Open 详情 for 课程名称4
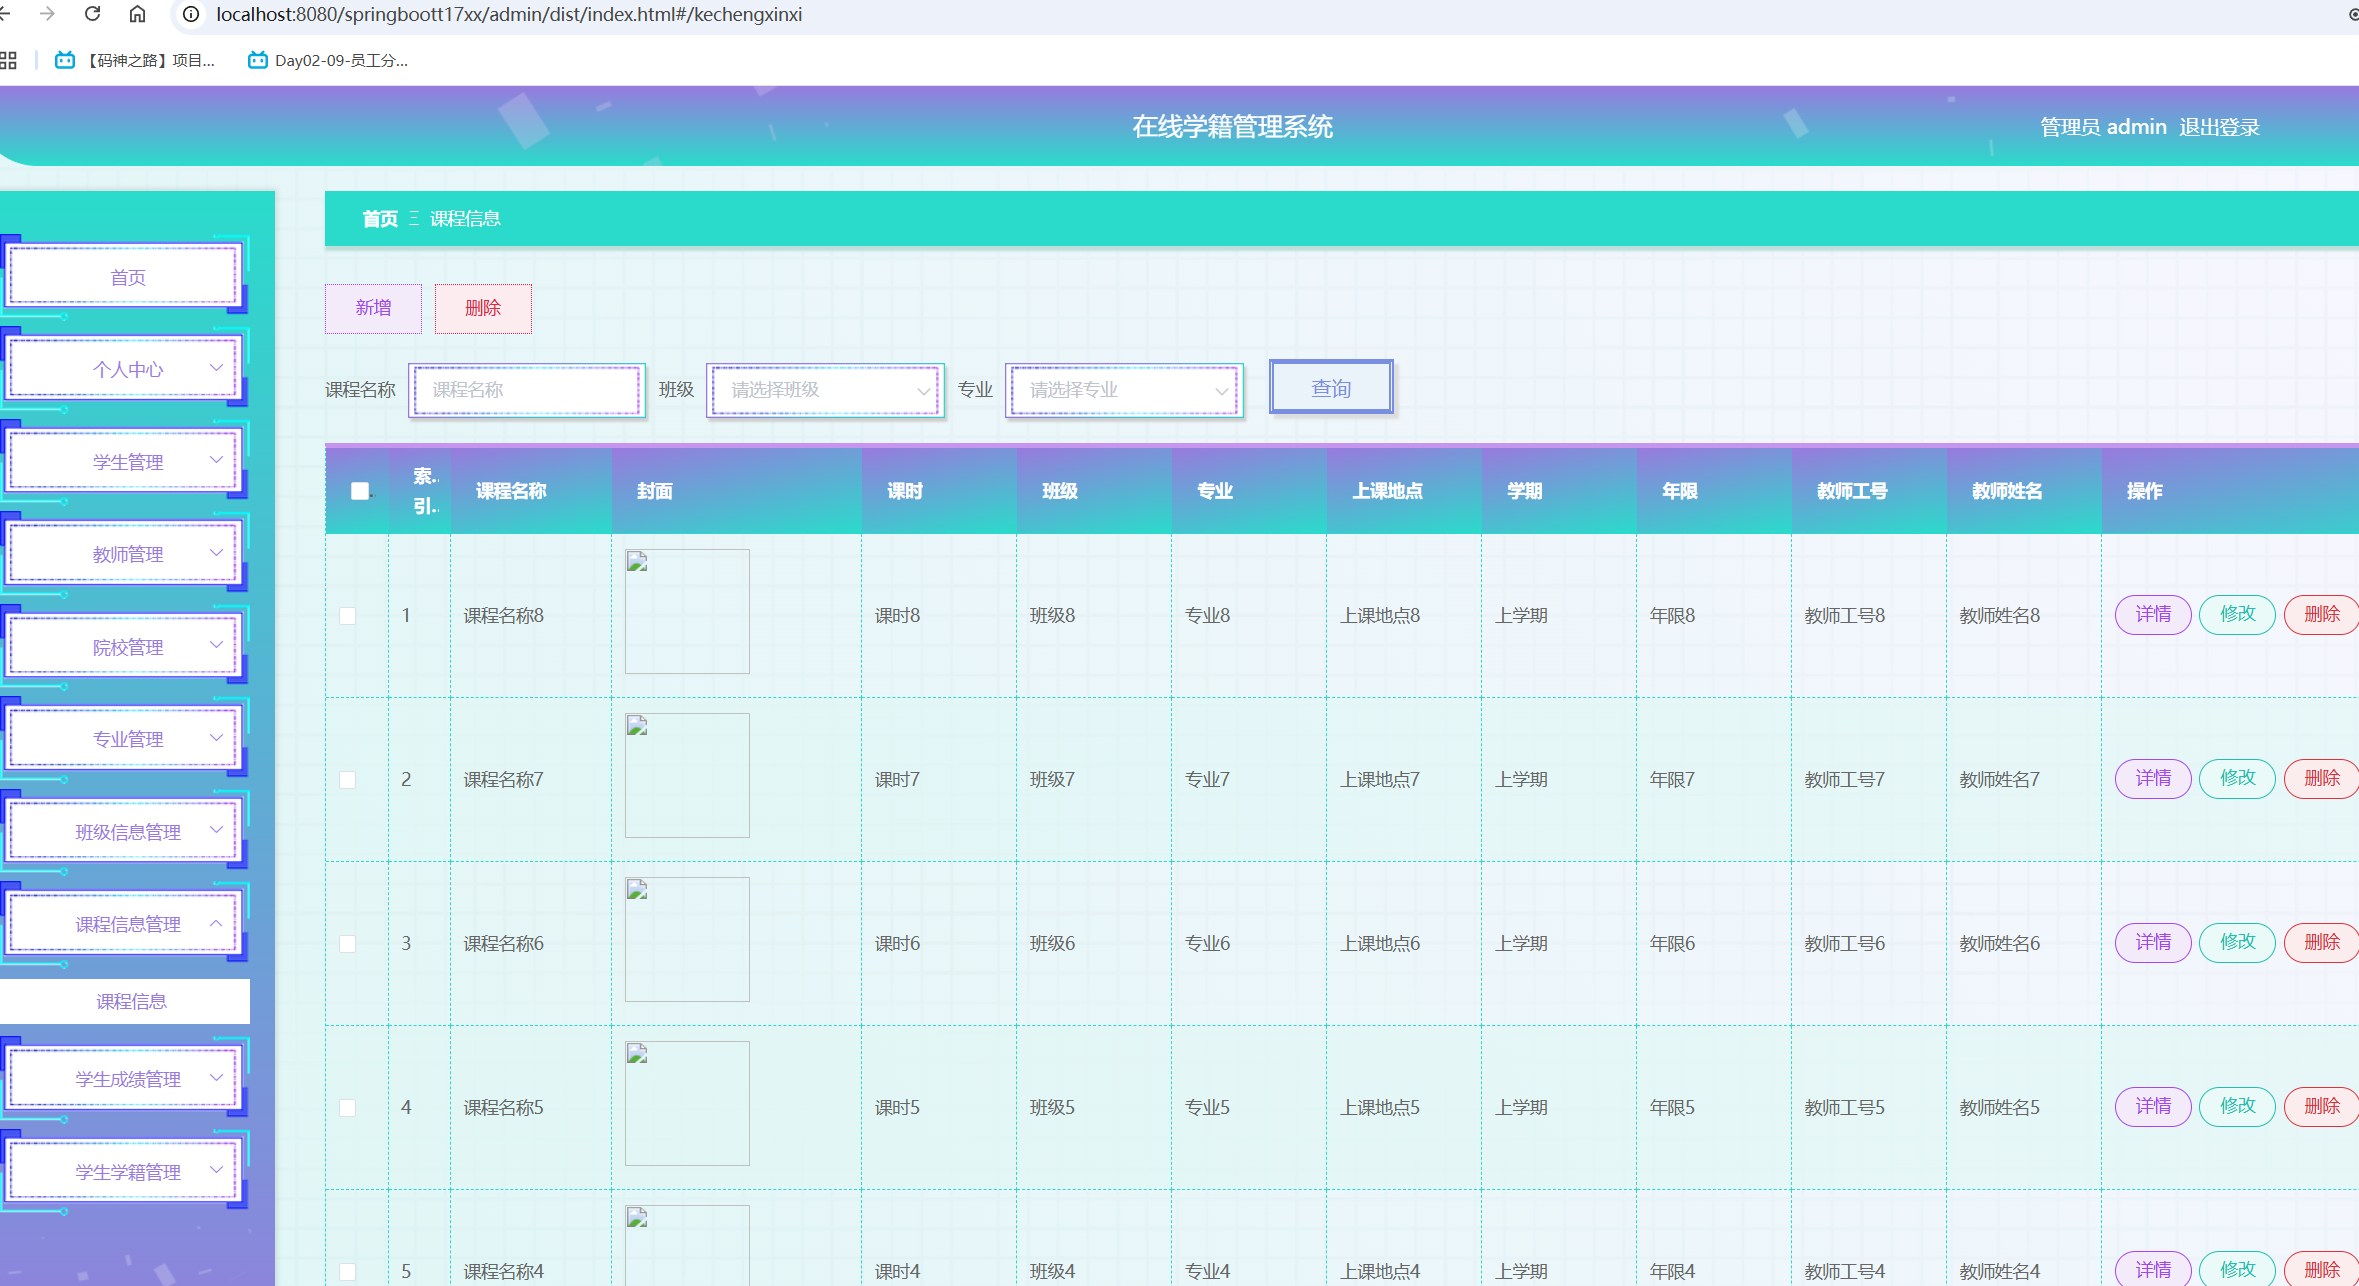The width and height of the screenshot is (2359, 1286). coord(2153,1269)
